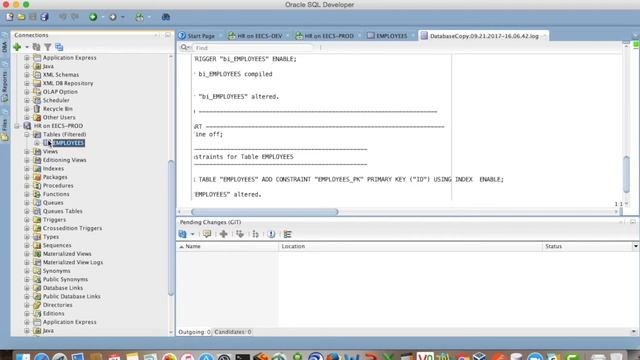Expand the Sequences tree node
This screenshot has height=360, width=640.
coord(27,245)
